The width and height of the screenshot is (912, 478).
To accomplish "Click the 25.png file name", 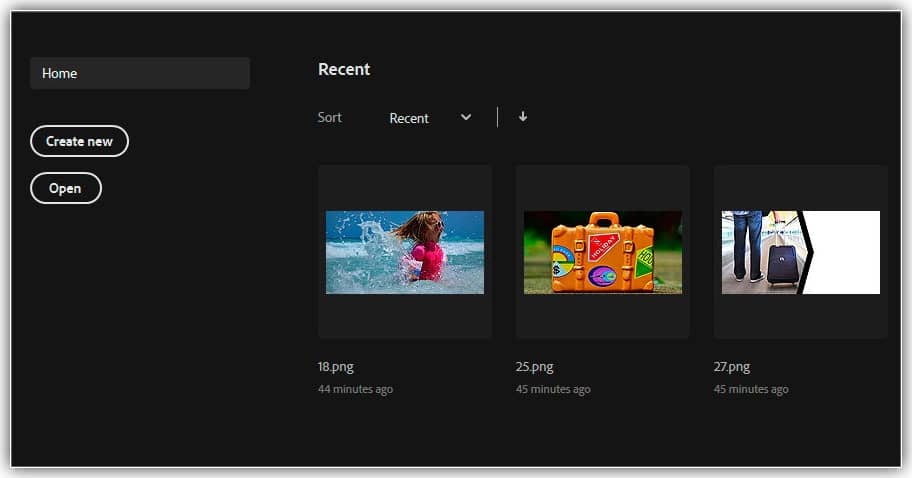I will pos(534,367).
